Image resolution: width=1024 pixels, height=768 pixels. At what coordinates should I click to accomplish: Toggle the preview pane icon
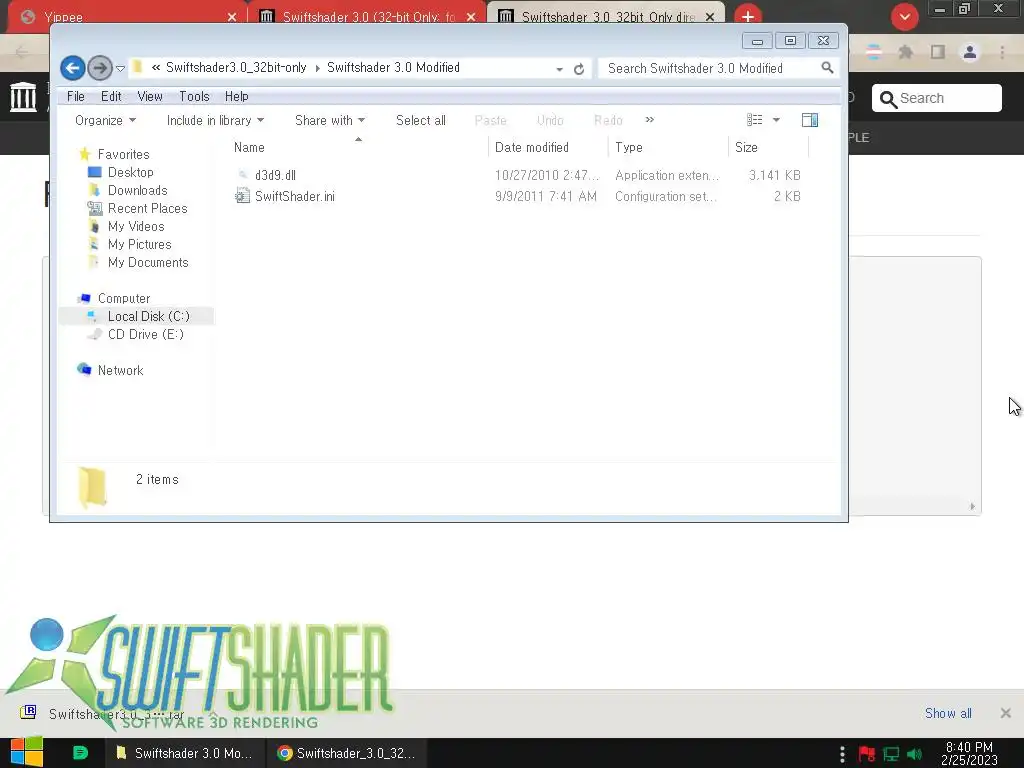(x=810, y=120)
